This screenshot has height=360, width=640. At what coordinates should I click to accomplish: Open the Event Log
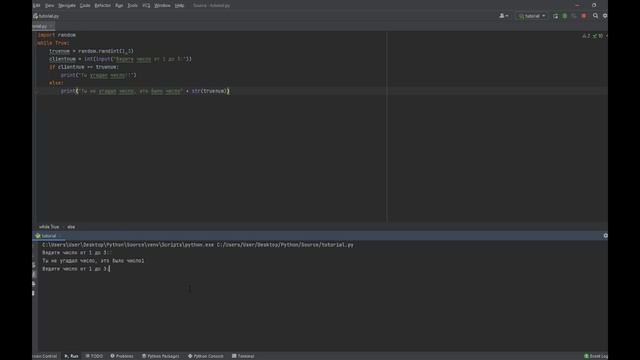pyautogui.click(x=596, y=356)
